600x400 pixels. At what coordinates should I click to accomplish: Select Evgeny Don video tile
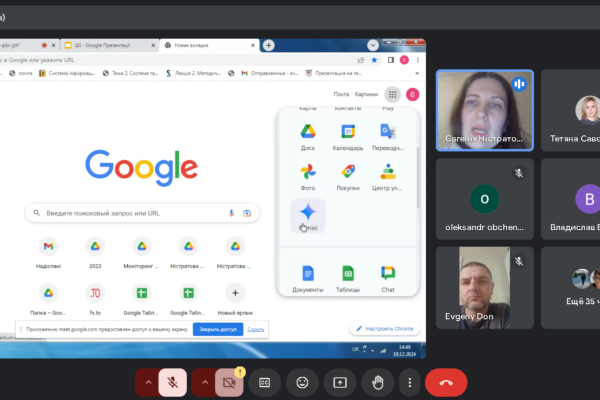point(485,288)
